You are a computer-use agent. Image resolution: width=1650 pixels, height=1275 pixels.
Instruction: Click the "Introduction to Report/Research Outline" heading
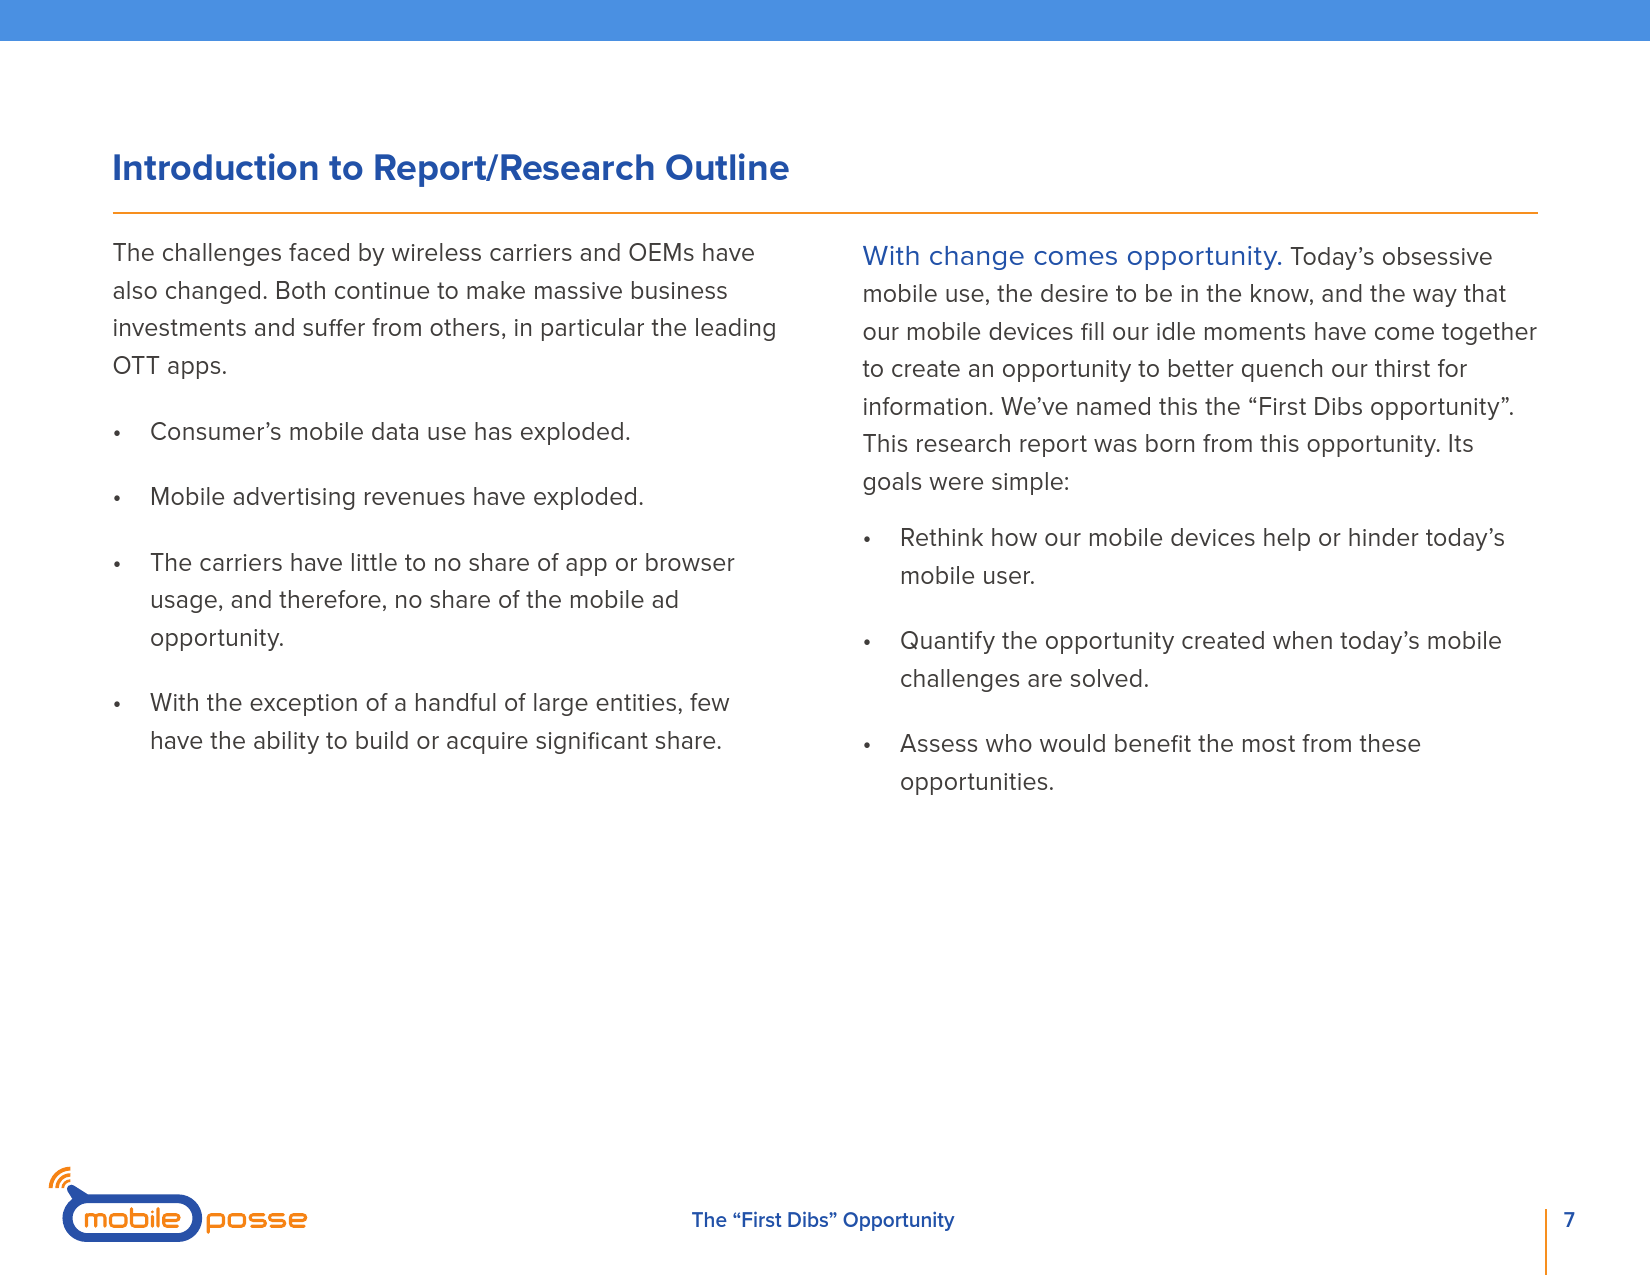[x=450, y=168]
